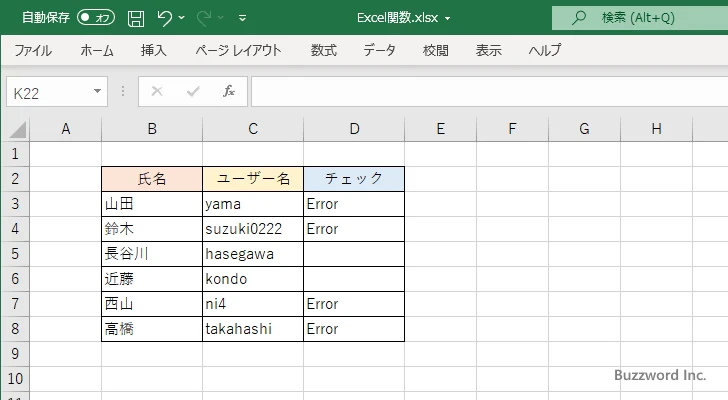
Task: Click the Undo arrow icon
Action: [x=165, y=18]
